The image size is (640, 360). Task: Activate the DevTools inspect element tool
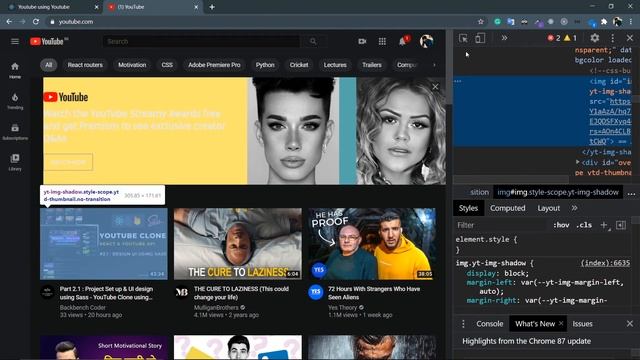pyautogui.click(x=463, y=38)
